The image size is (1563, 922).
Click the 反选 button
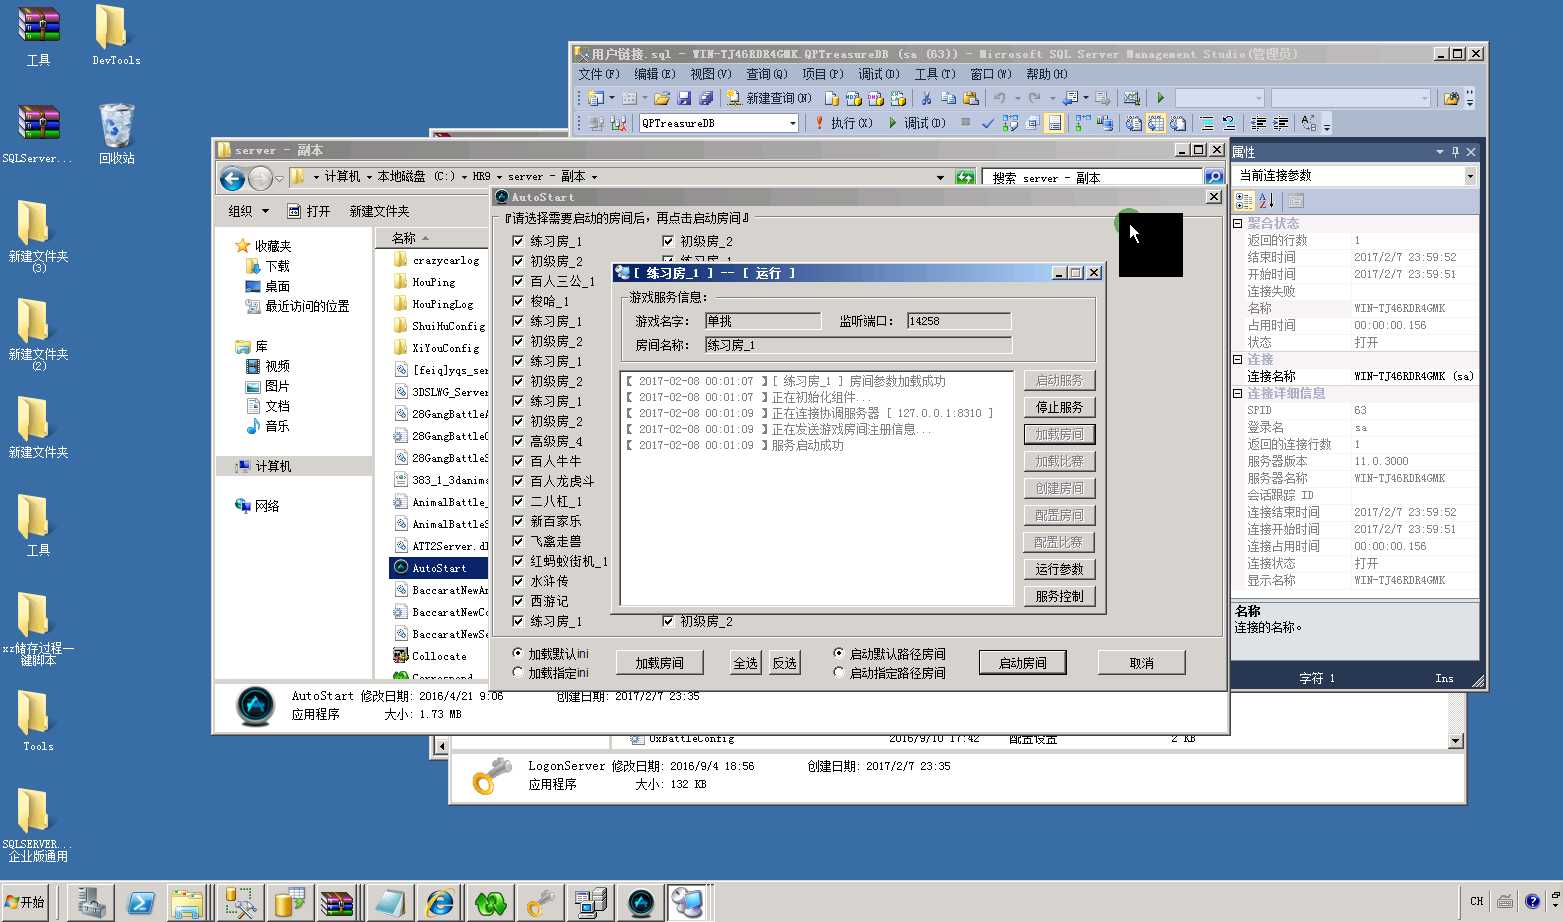tap(785, 663)
